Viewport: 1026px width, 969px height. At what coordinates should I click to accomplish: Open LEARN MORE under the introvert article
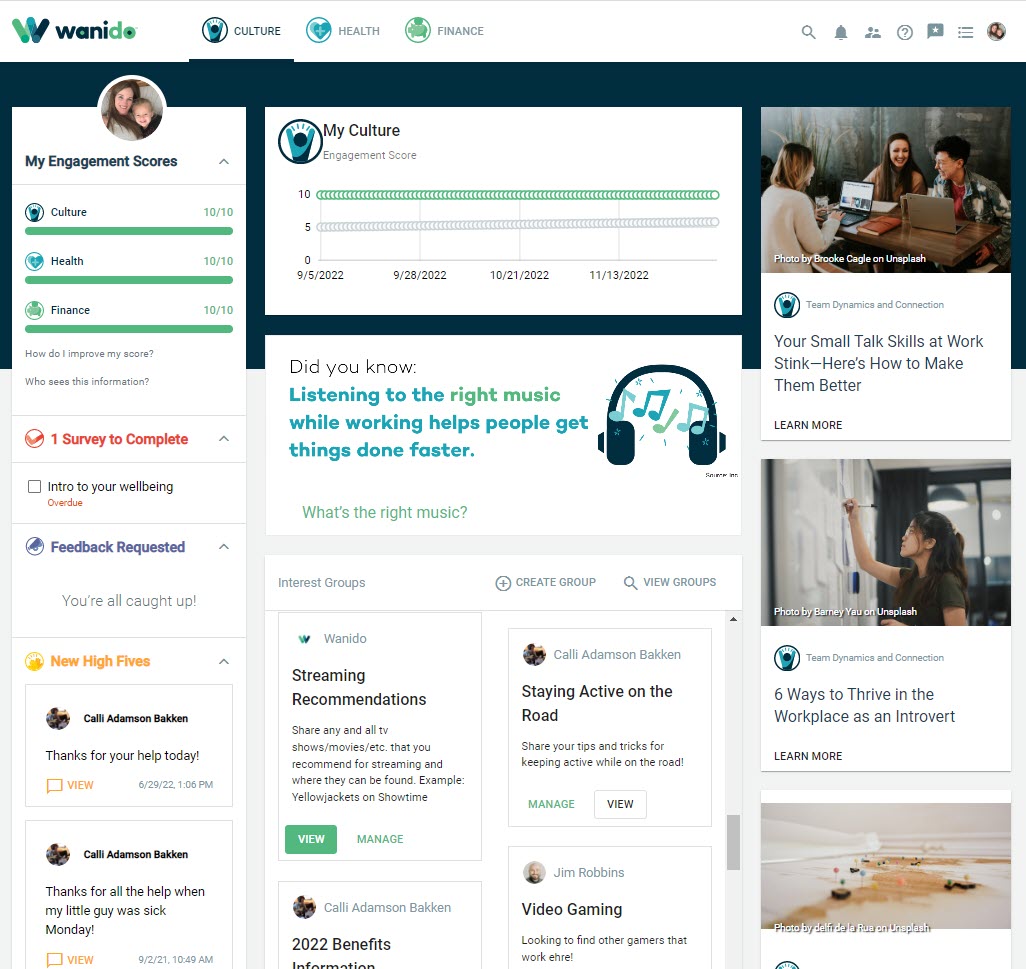[806, 756]
